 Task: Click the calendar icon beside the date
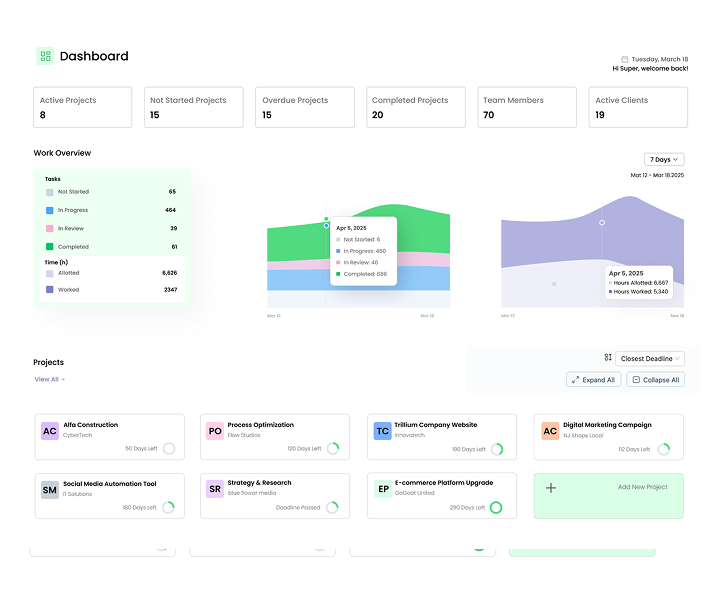pyautogui.click(x=625, y=59)
